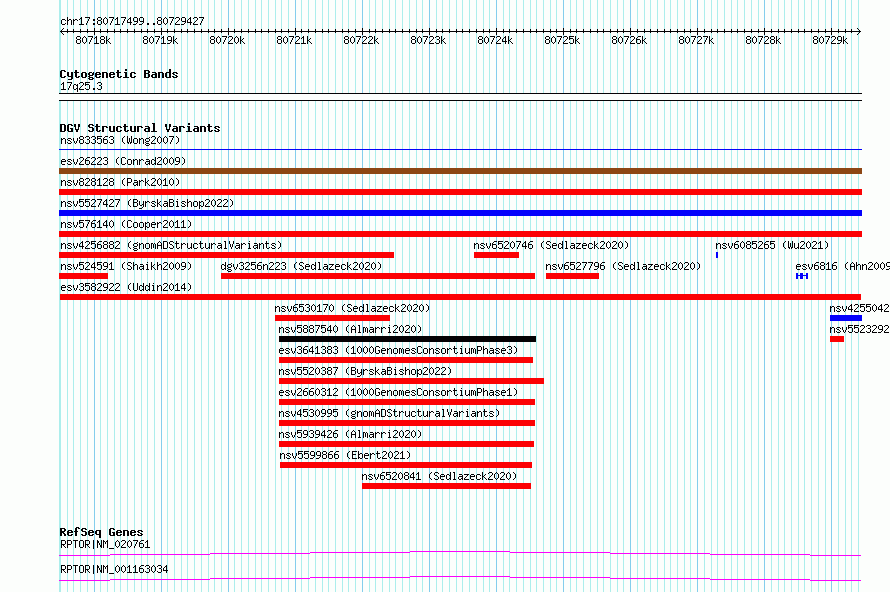Screen dimensions: 890x592
Task: Select the red bar under nsv6530170
Action: 332,318
